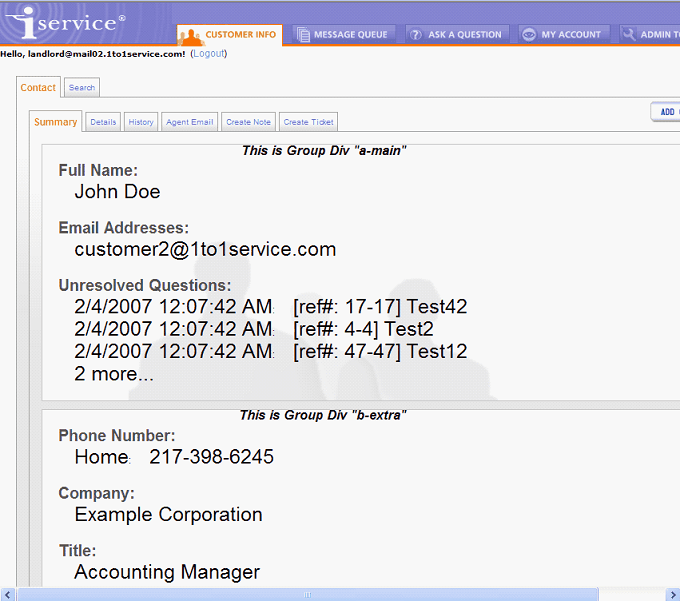Viewport: 681px width, 602px height.
Task: Click the iService logo
Action: [66, 22]
